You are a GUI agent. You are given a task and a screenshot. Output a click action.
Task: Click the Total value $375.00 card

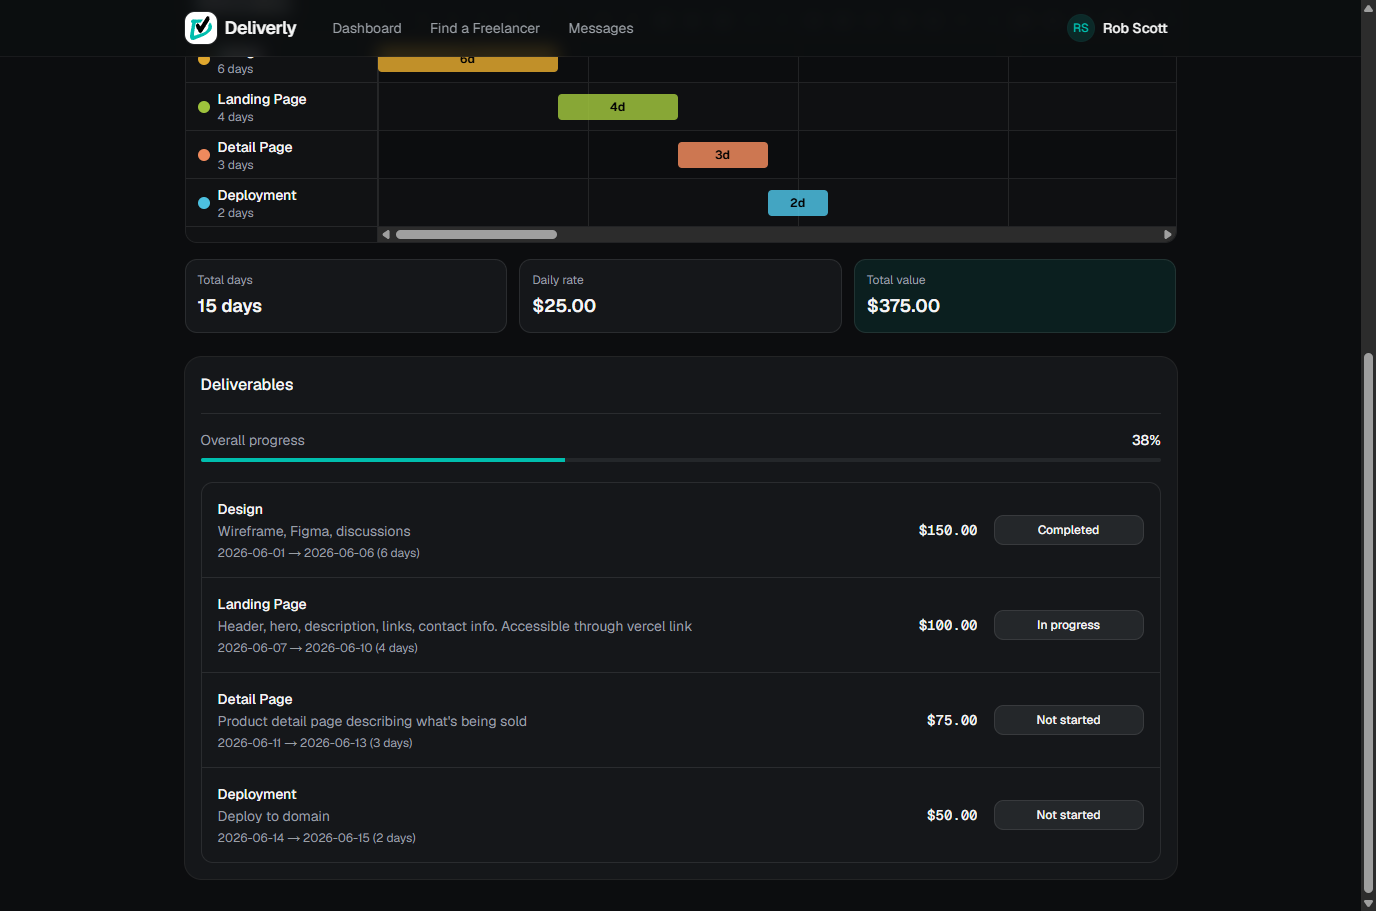click(1015, 296)
